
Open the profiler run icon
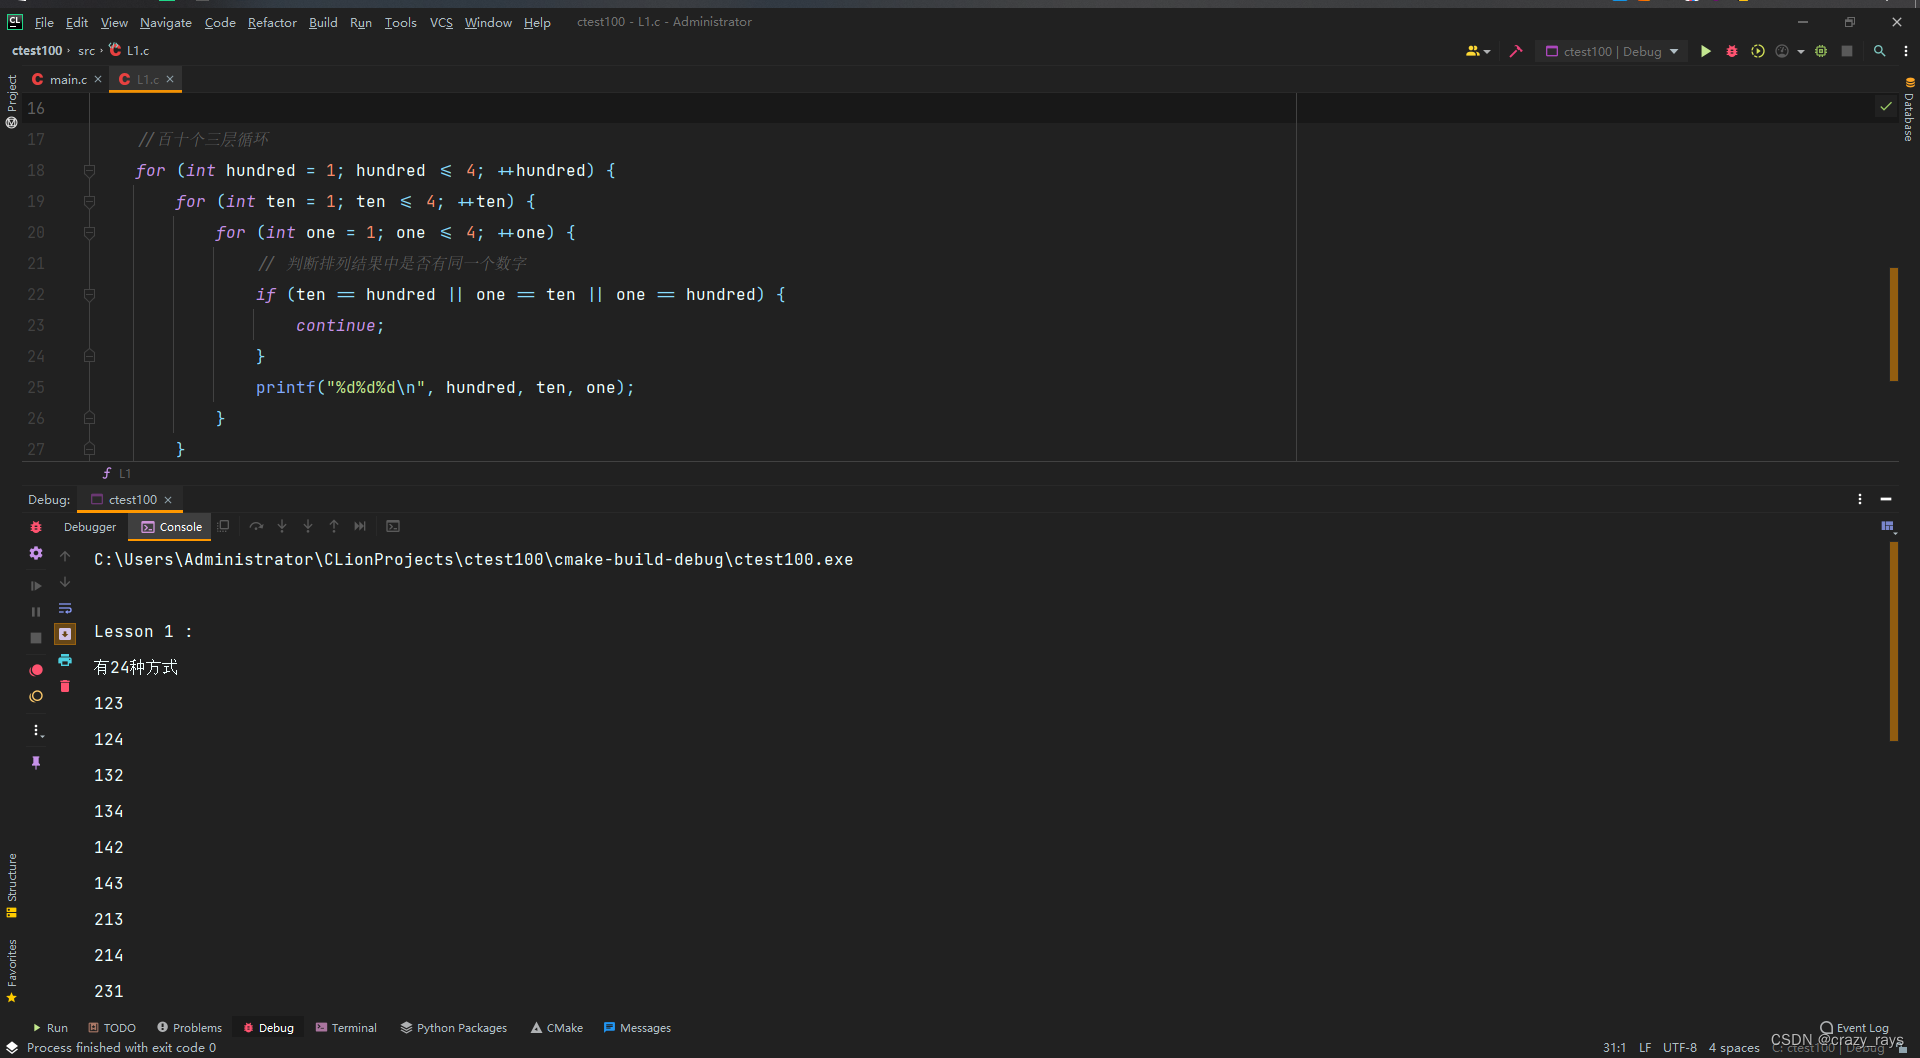tap(1782, 51)
